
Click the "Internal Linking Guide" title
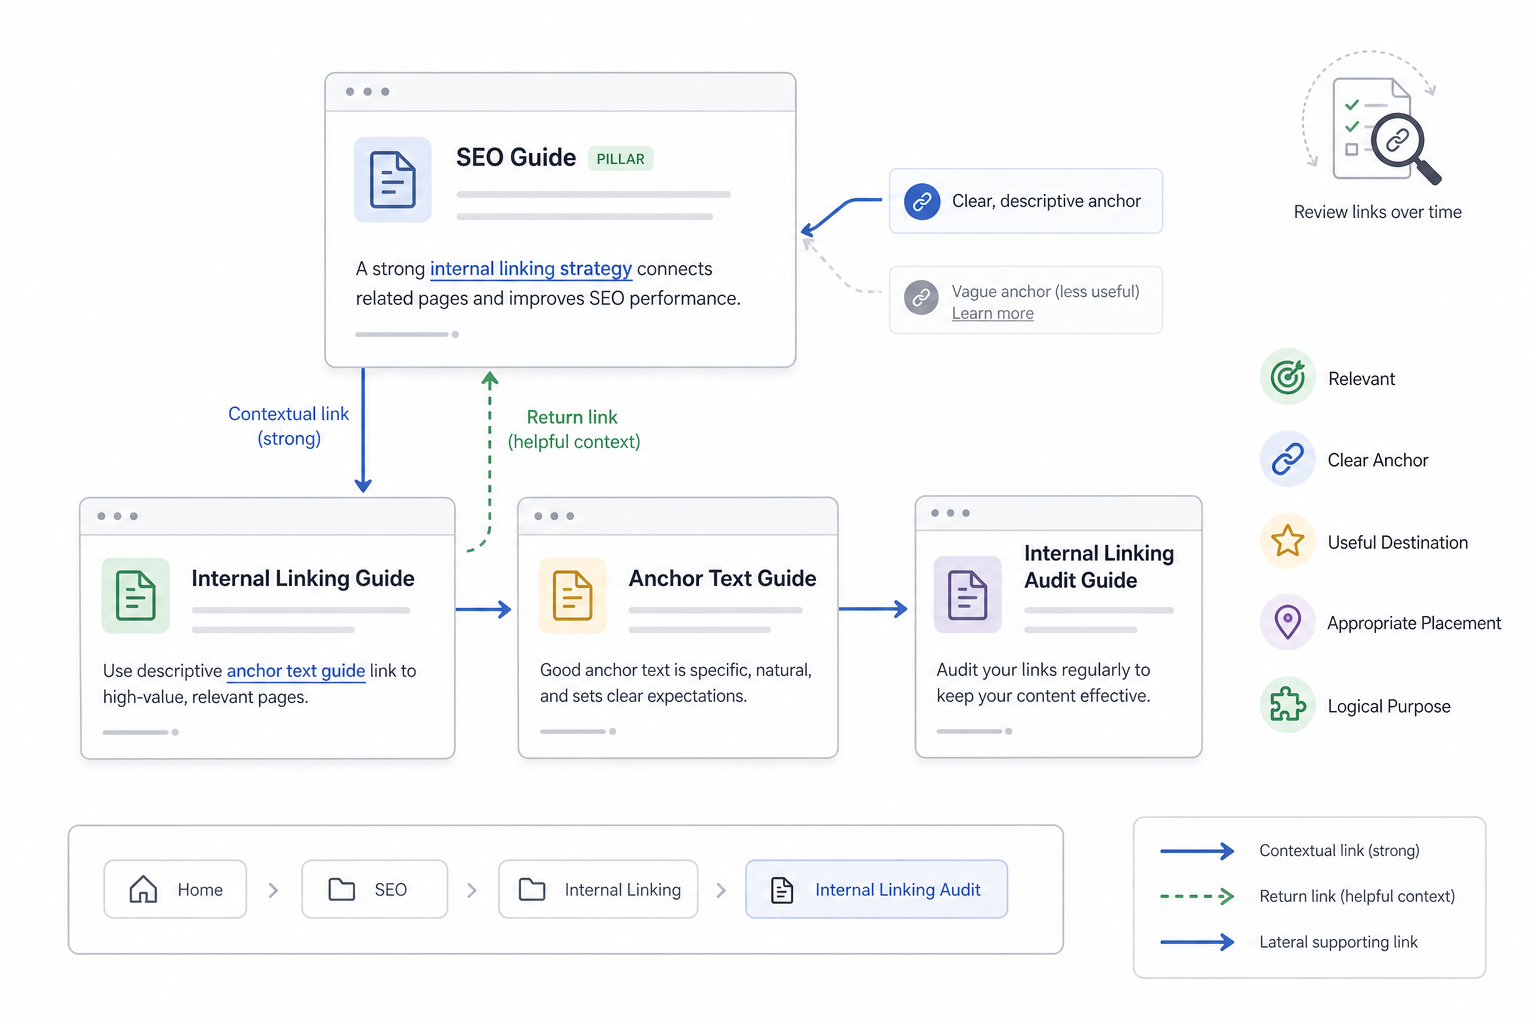pos(303,578)
